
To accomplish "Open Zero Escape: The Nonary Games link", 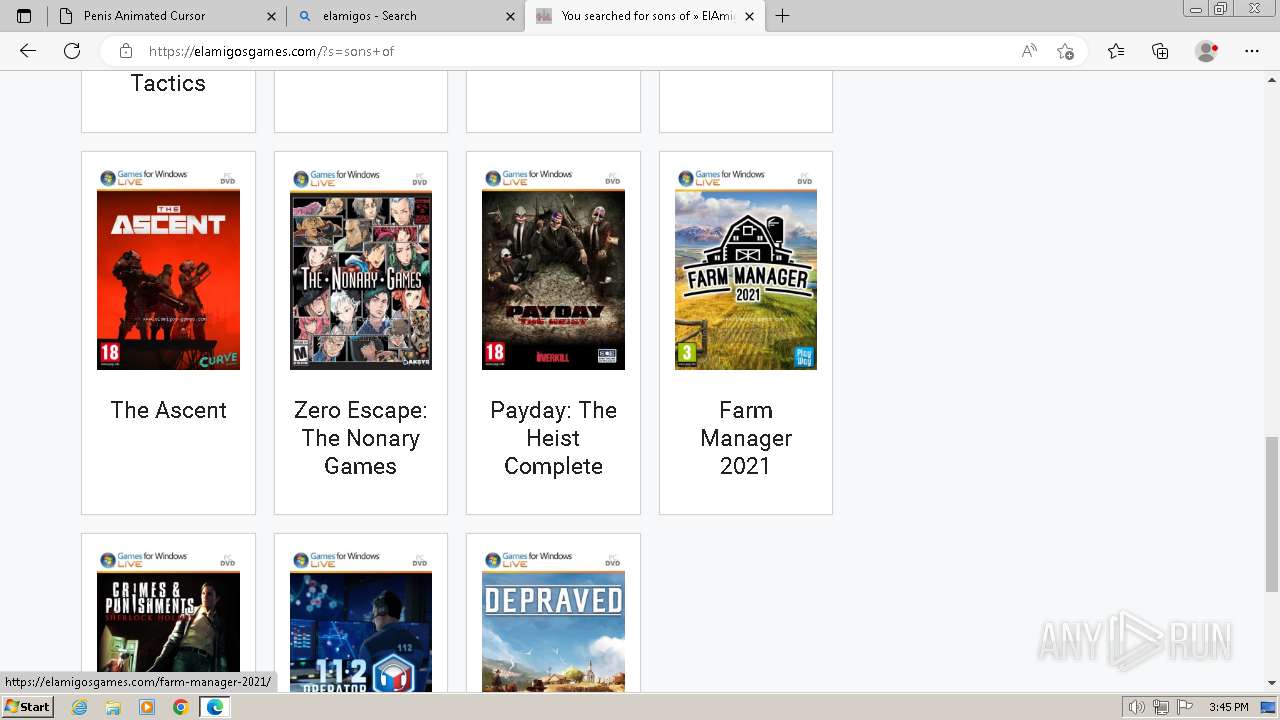I will (x=361, y=438).
